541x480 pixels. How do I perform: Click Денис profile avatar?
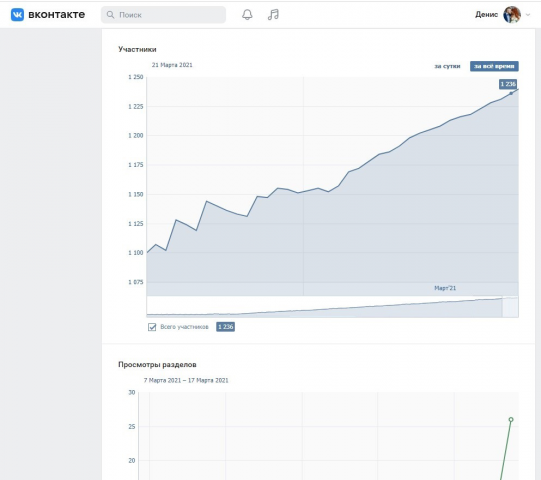(x=512, y=14)
